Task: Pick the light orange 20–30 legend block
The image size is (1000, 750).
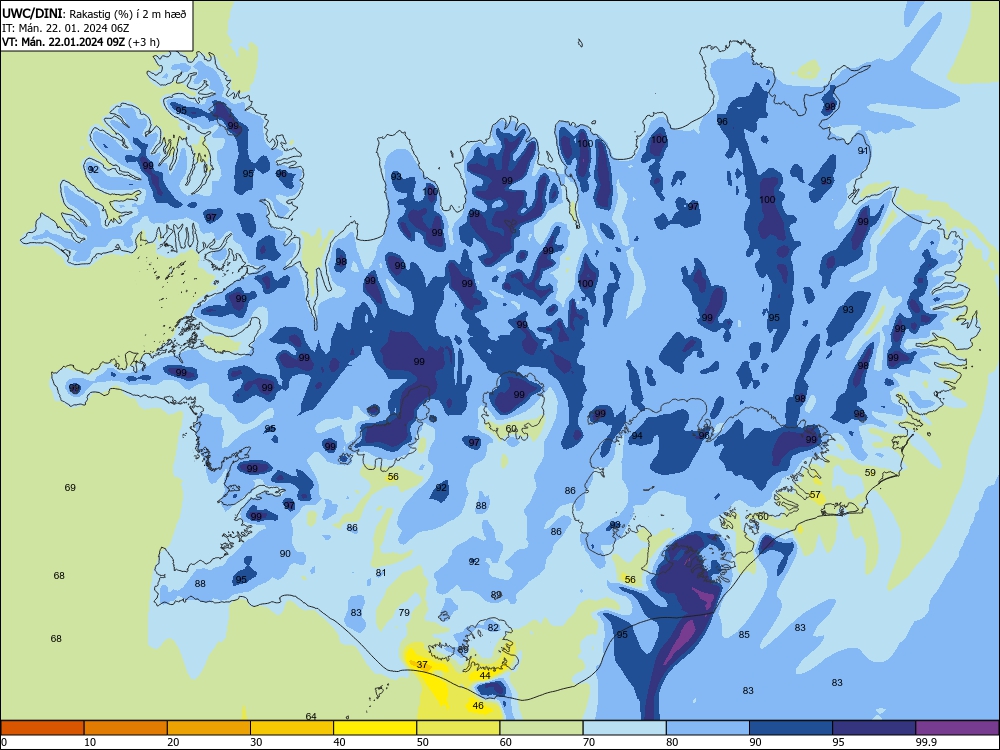Action: tap(209, 728)
